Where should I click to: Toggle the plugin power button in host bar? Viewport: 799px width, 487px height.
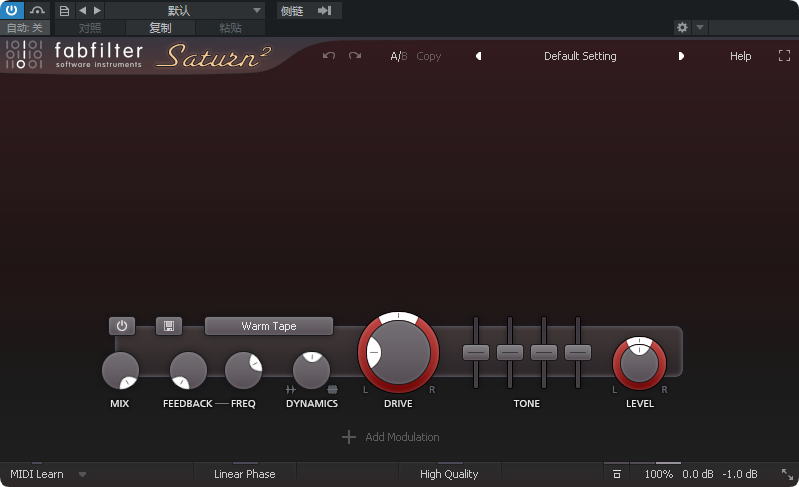(12, 10)
